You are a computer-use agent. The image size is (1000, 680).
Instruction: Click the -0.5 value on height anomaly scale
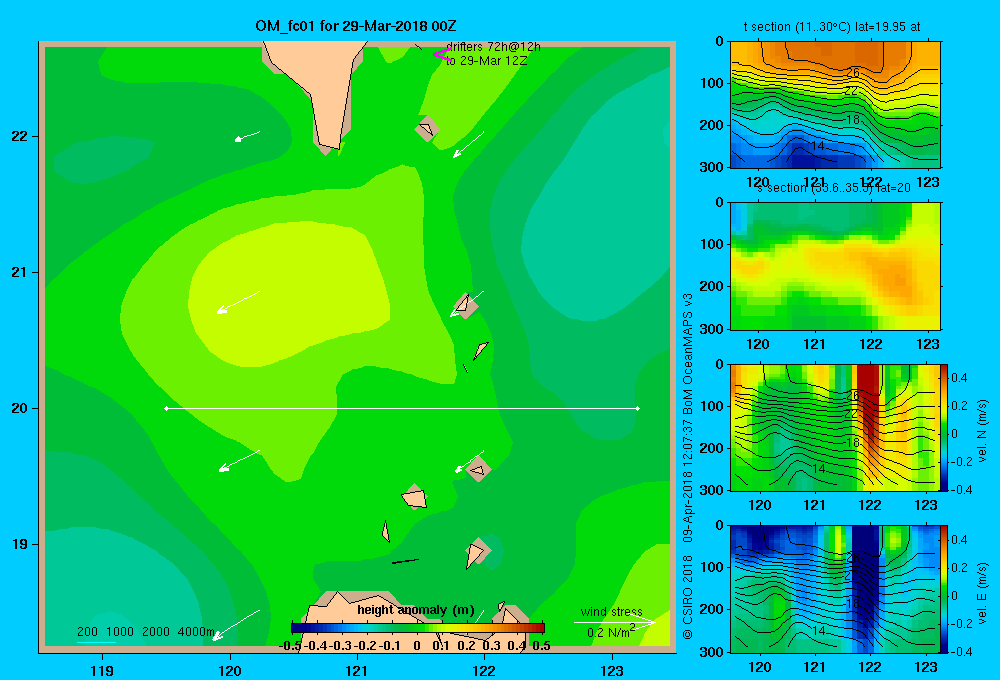coord(290,646)
